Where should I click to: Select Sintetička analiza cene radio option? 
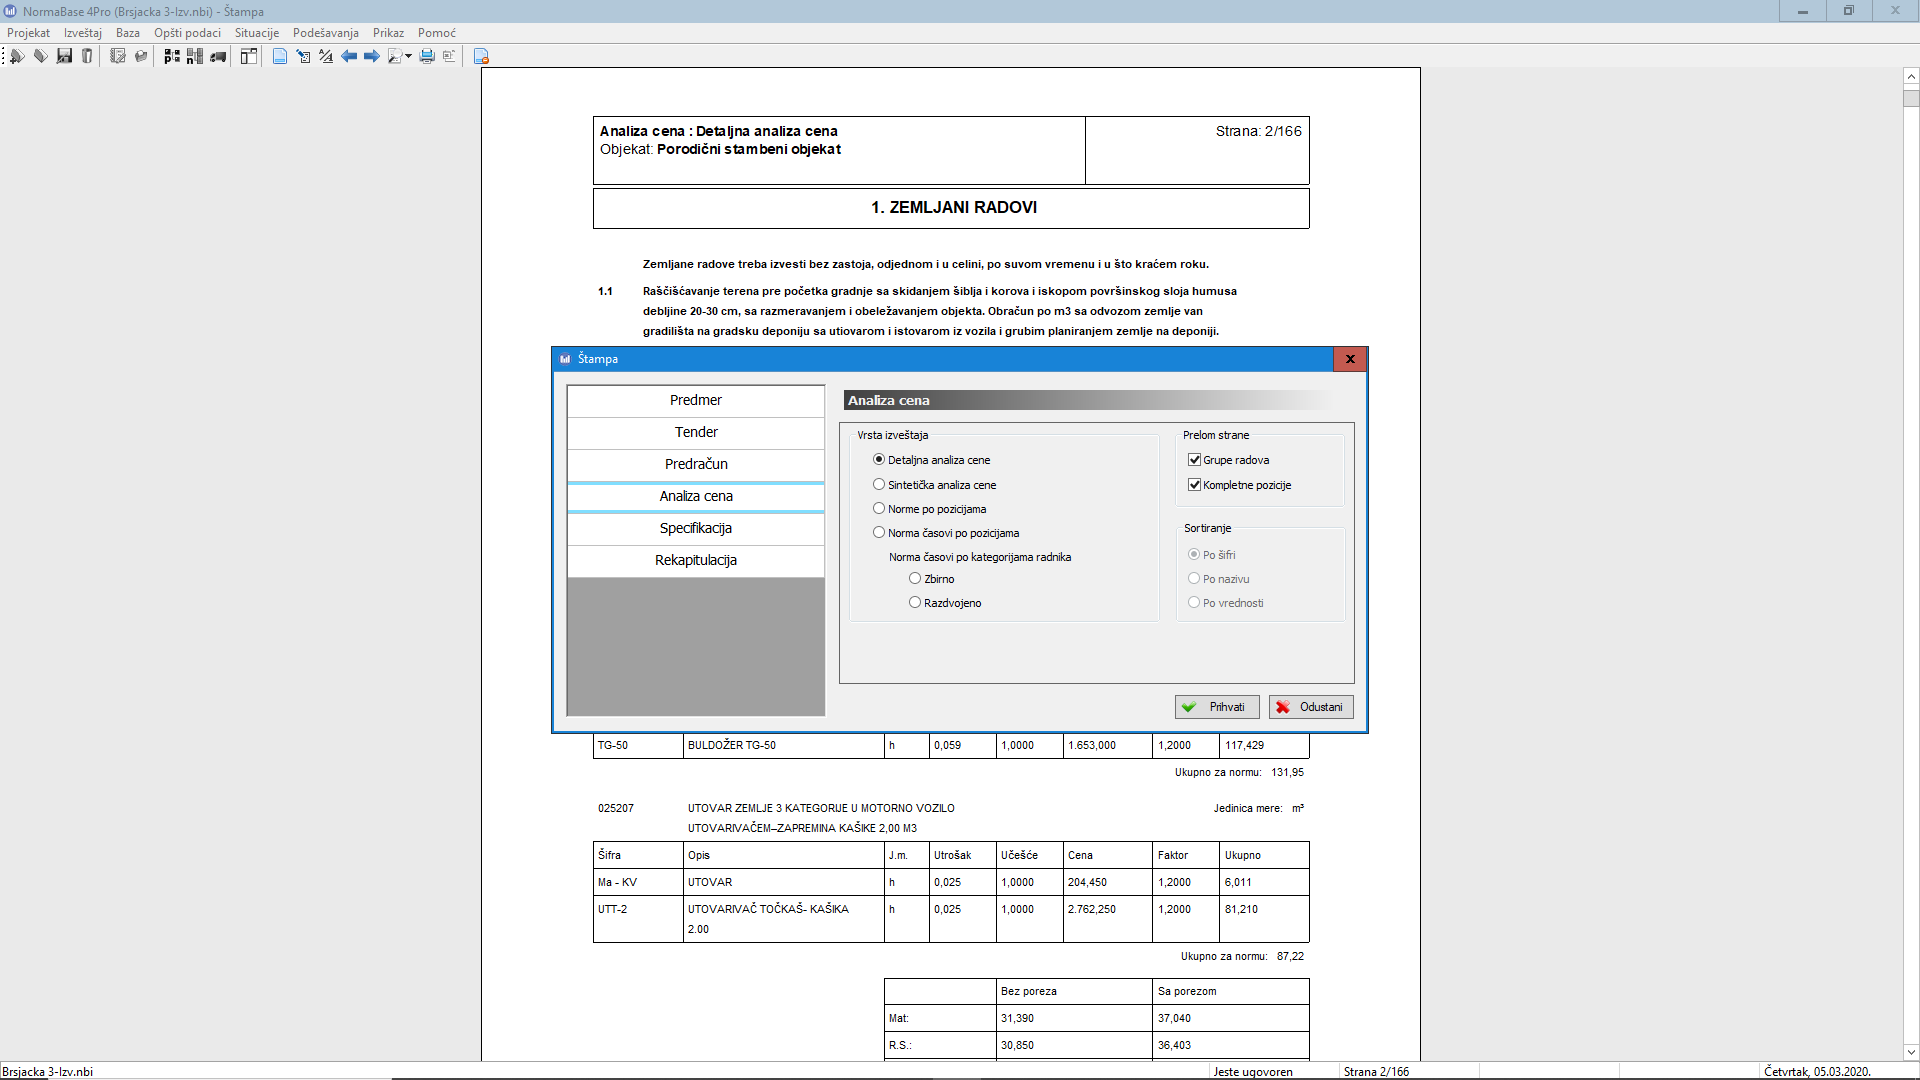[879, 485]
